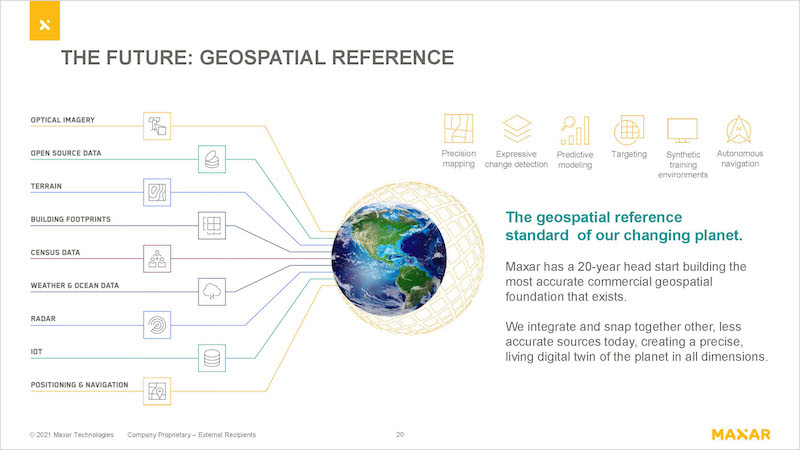Click the 'OPTICAL IMAGERY' label
The width and height of the screenshot is (800, 450).
63,120
